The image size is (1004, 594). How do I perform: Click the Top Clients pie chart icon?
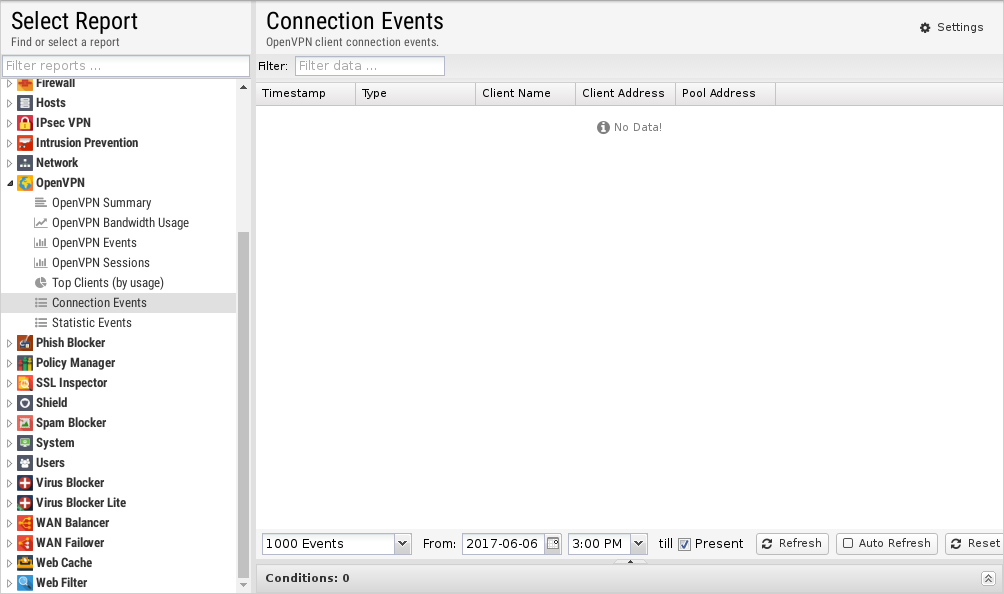point(40,283)
